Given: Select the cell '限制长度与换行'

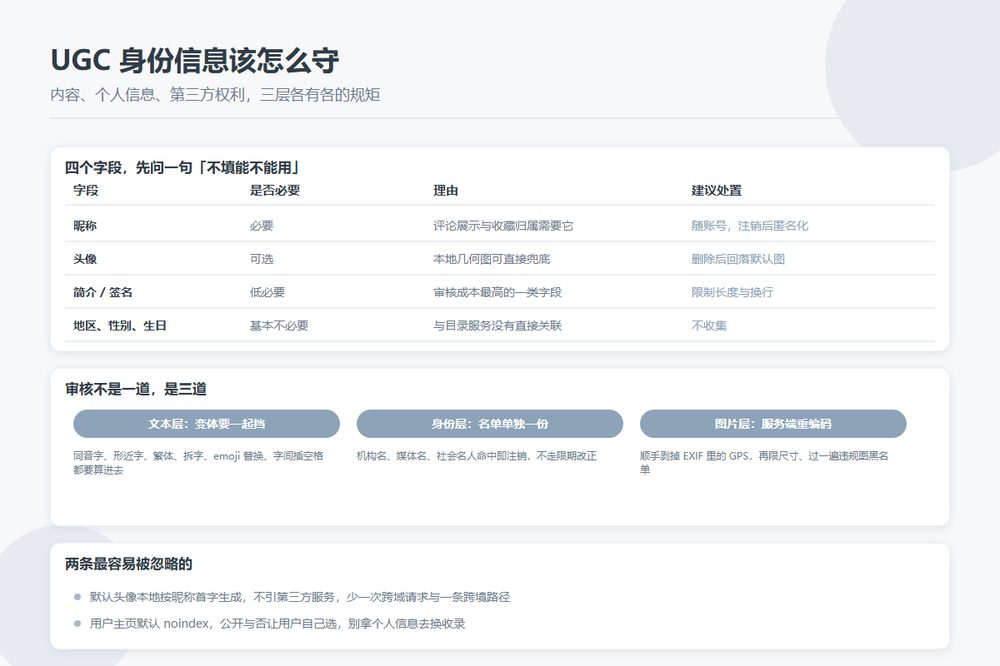Looking at the screenshot, I should tap(732, 292).
